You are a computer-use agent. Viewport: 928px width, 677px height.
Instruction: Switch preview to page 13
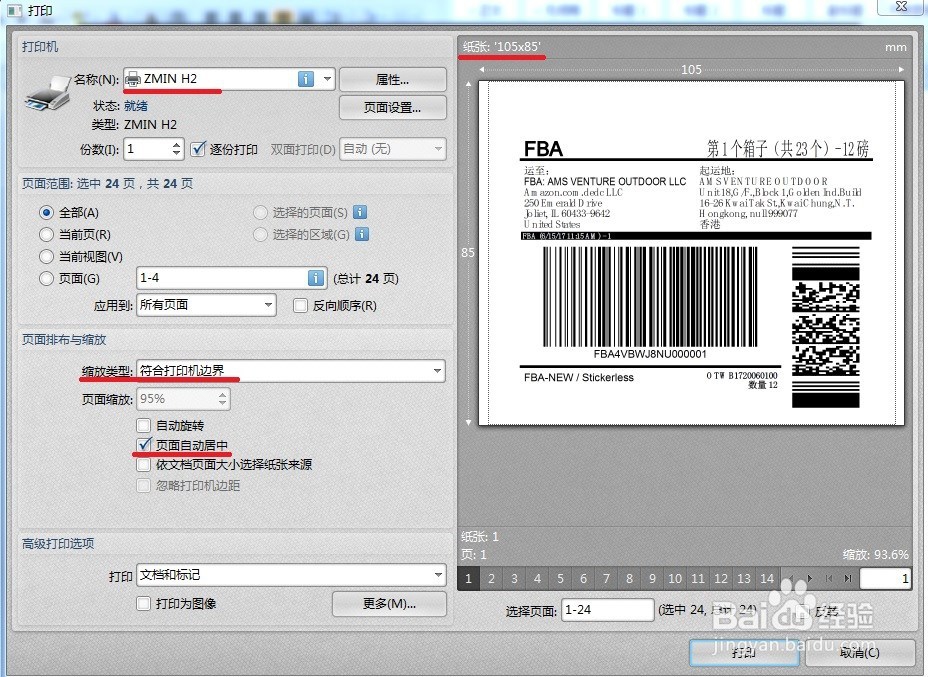click(x=744, y=579)
